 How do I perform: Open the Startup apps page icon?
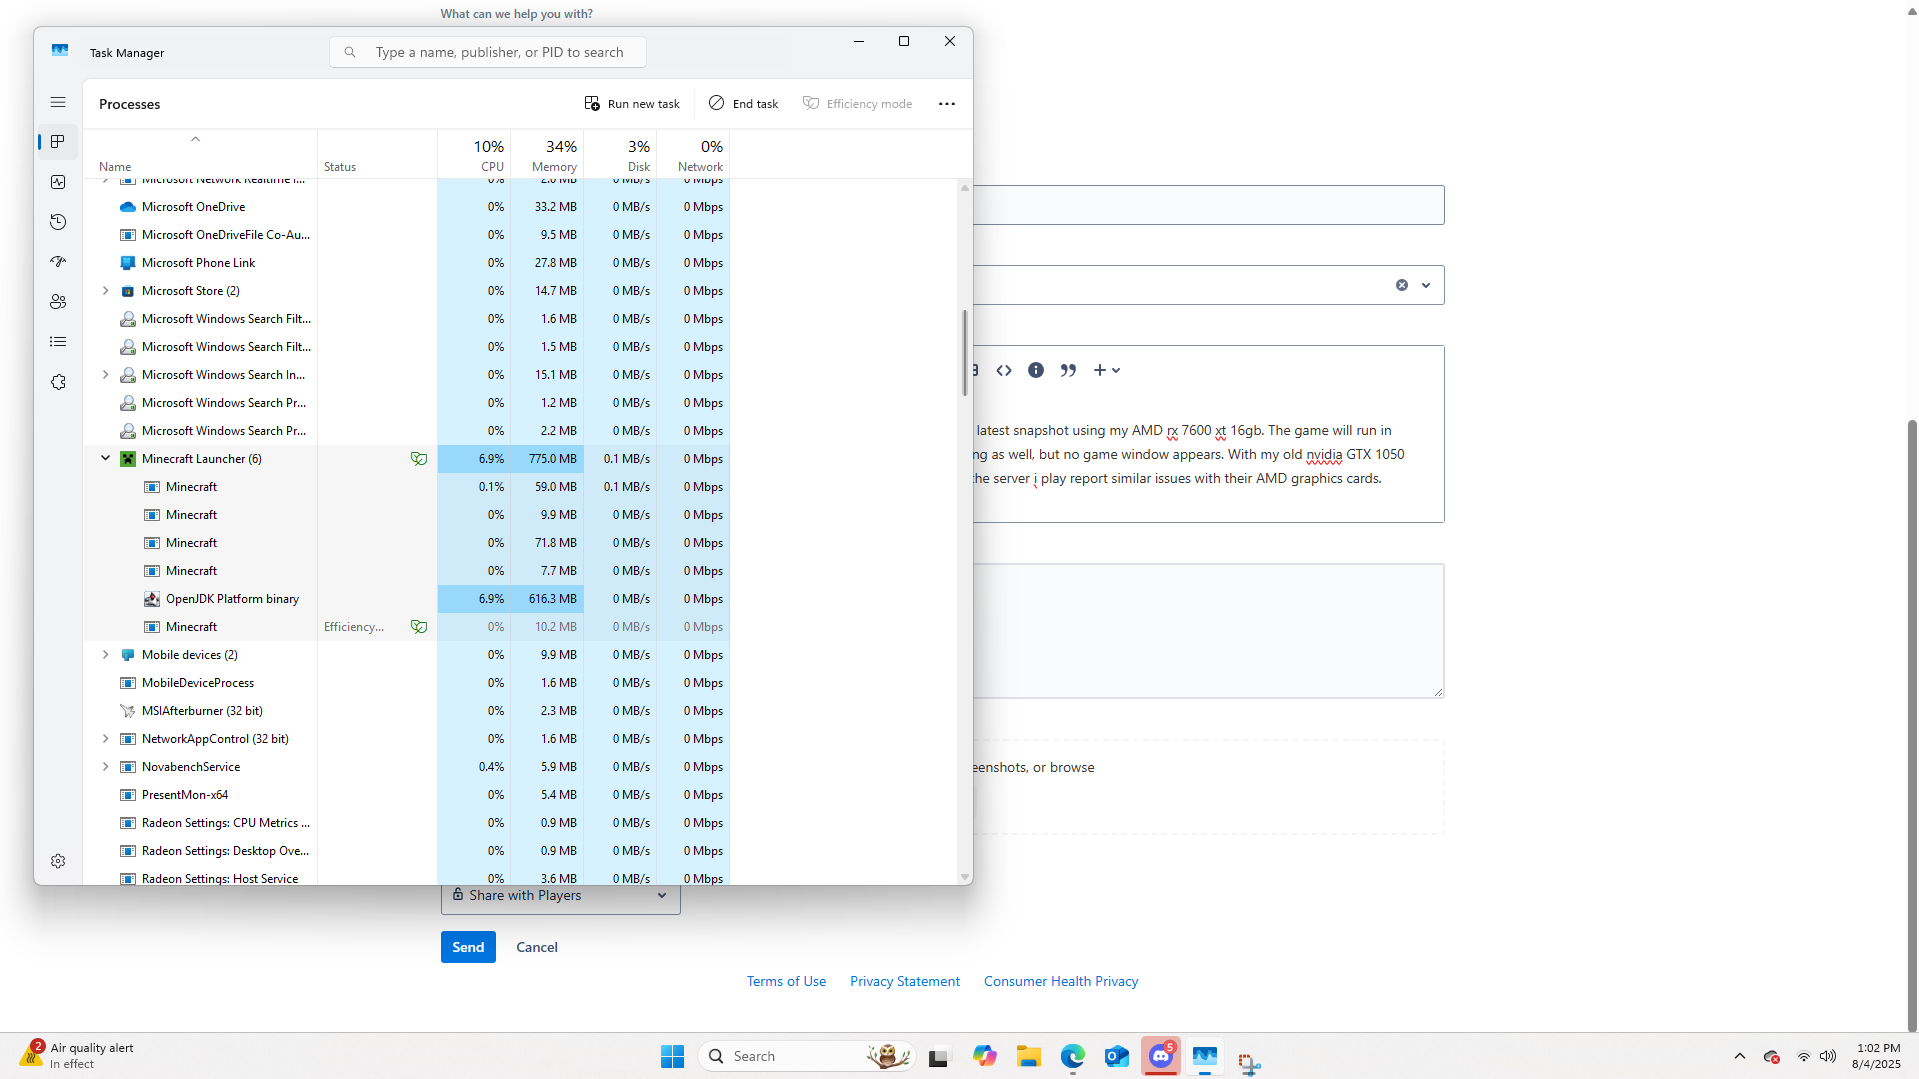coord(58,262)
